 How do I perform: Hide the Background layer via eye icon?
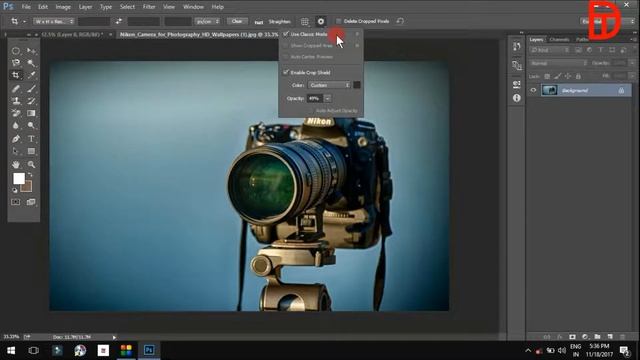click(x=533, y=90)
